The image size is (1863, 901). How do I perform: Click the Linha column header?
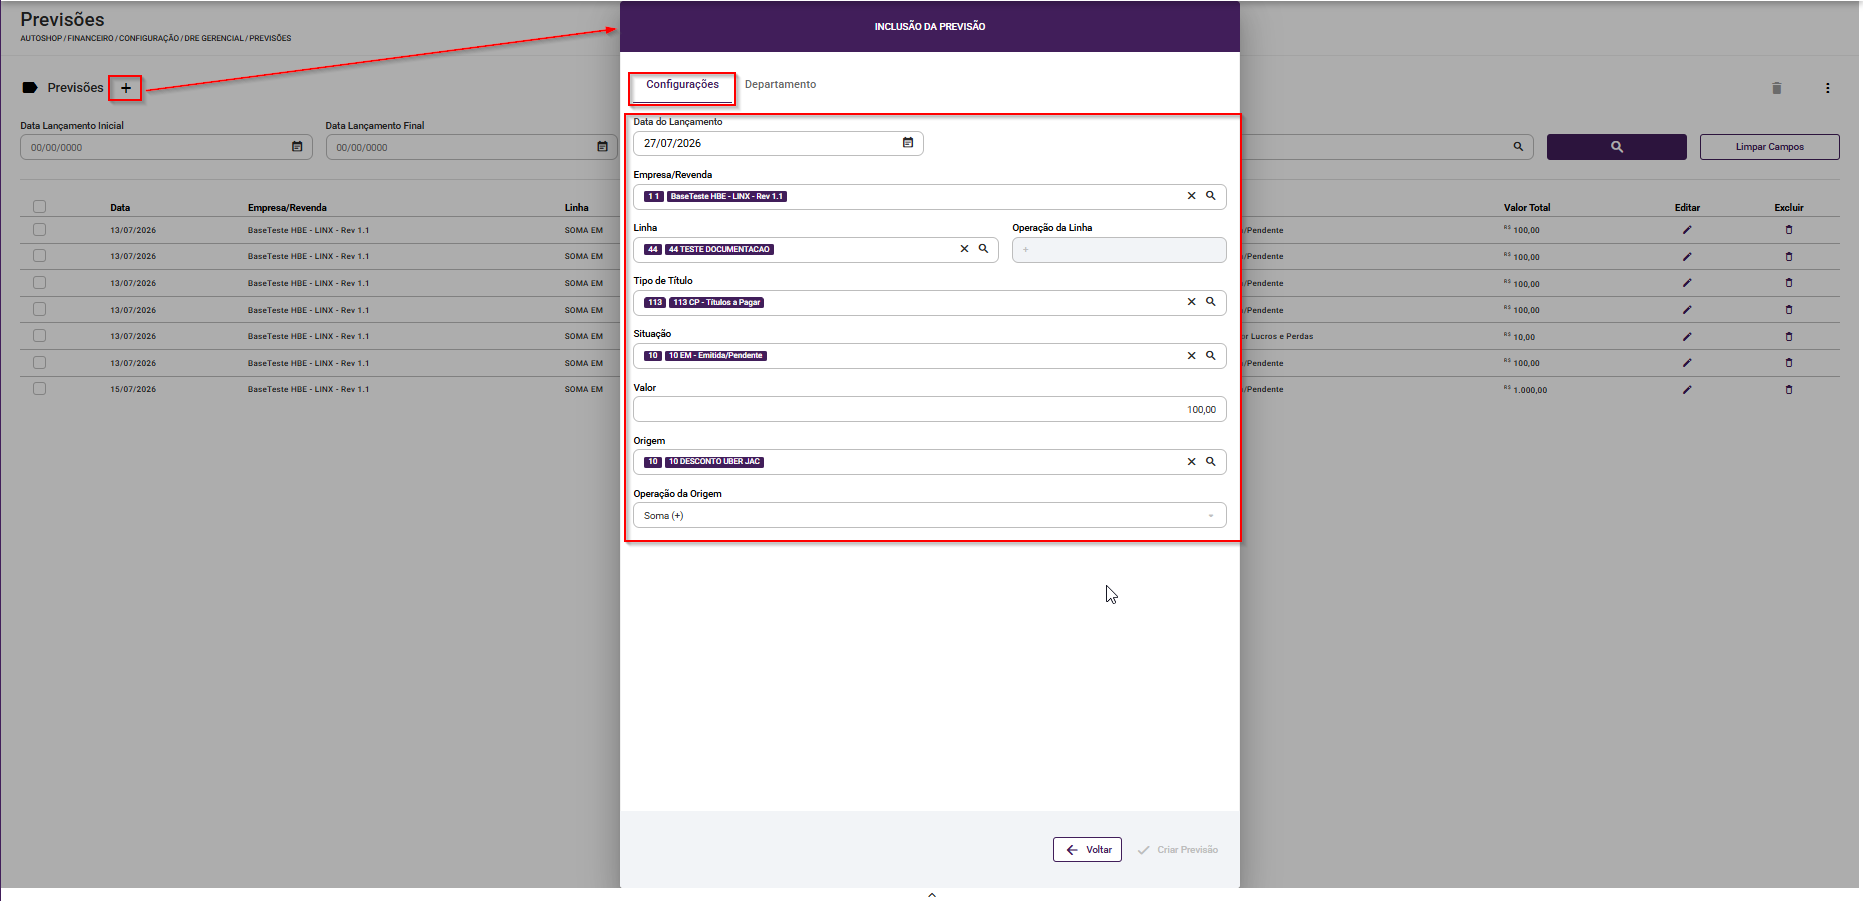pyautogui.click(x=576, y=208)
